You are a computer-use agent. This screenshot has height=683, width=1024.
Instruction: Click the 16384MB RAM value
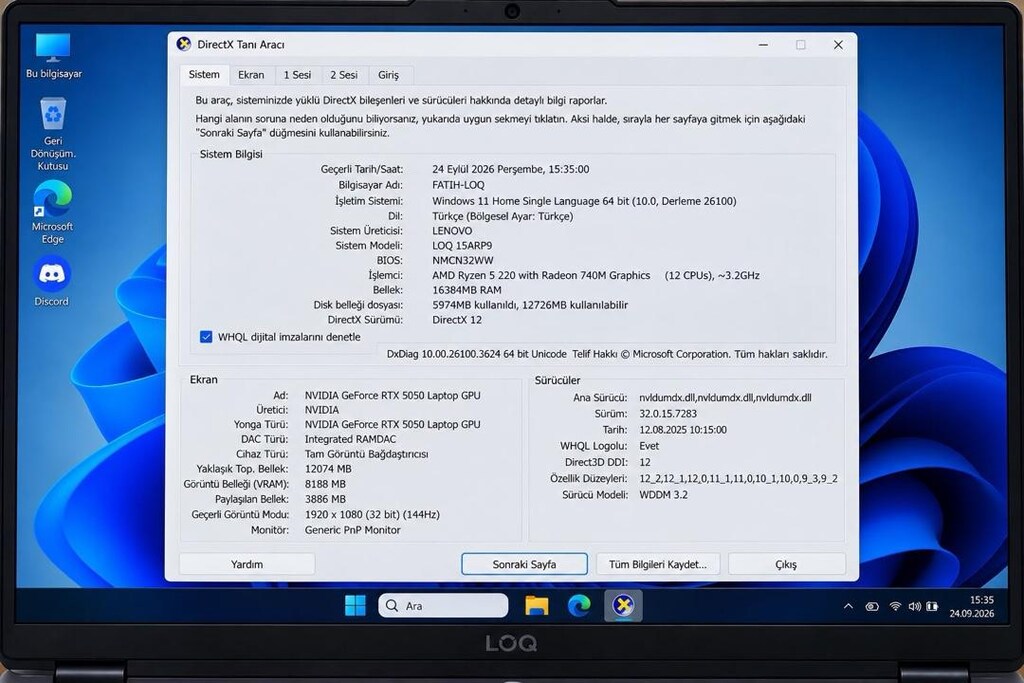point(467,290)
